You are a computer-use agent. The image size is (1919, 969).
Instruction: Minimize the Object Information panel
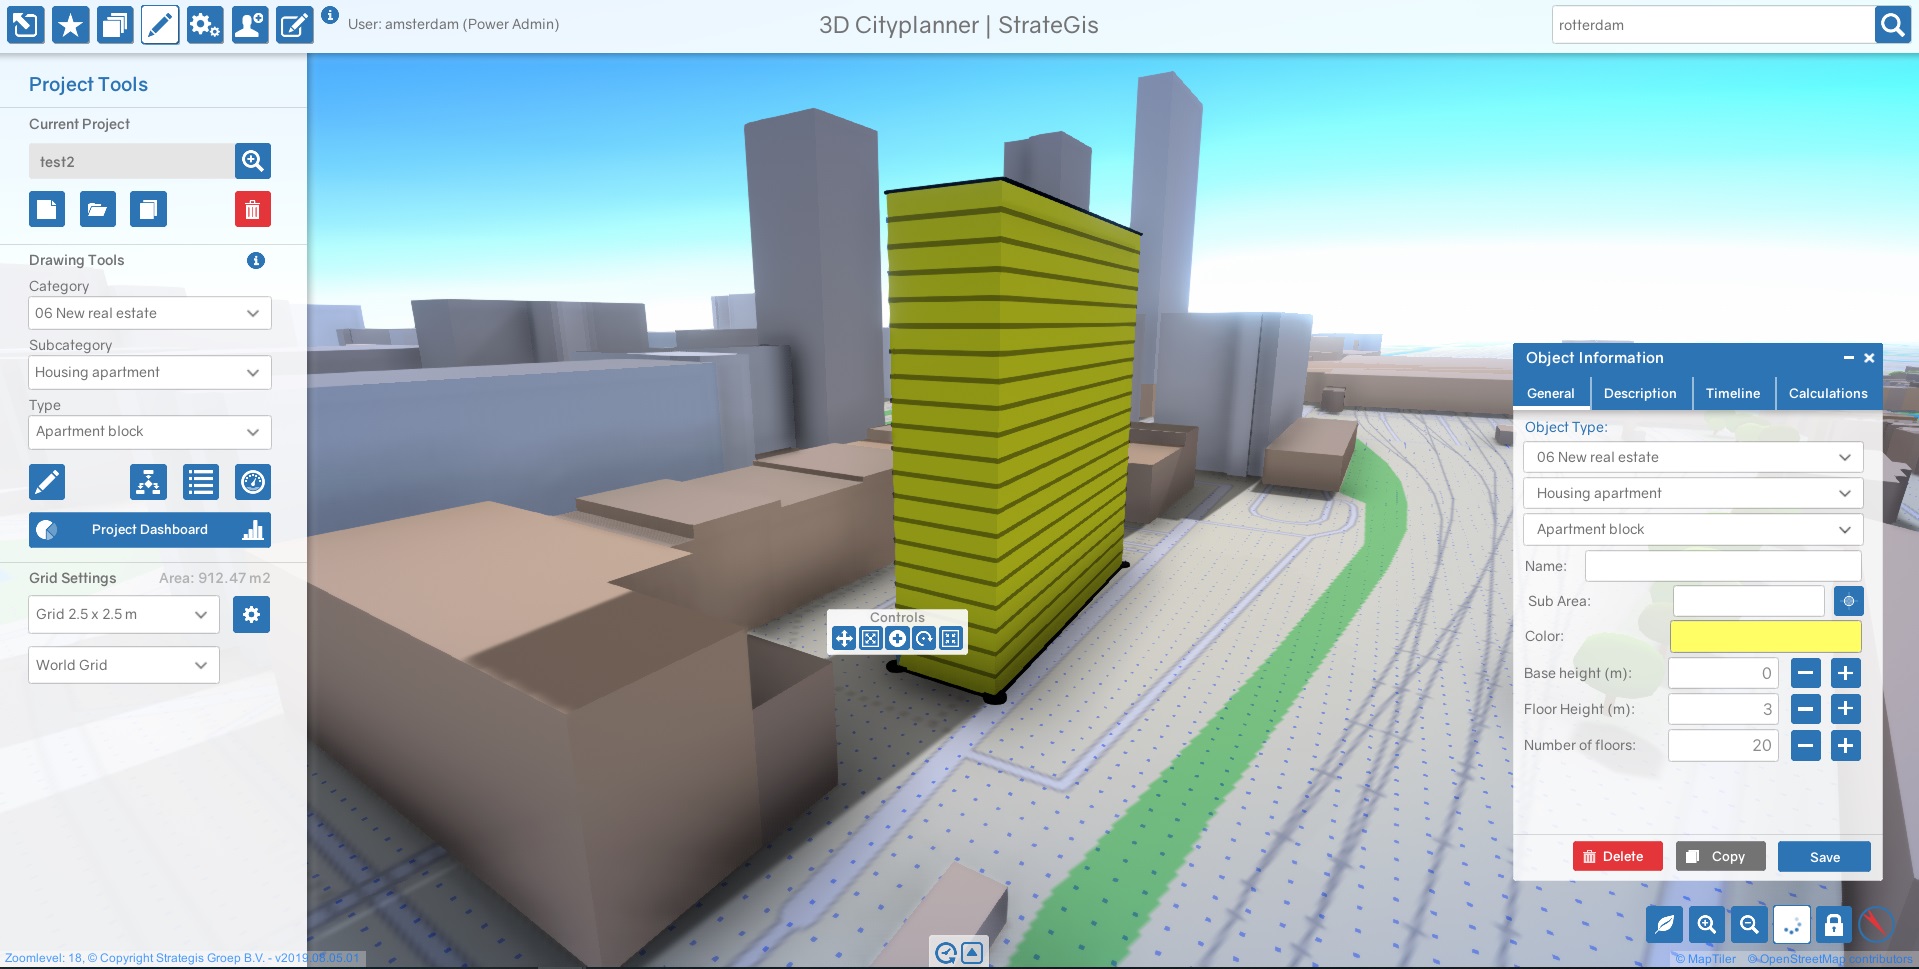(x=1849, y=358)
